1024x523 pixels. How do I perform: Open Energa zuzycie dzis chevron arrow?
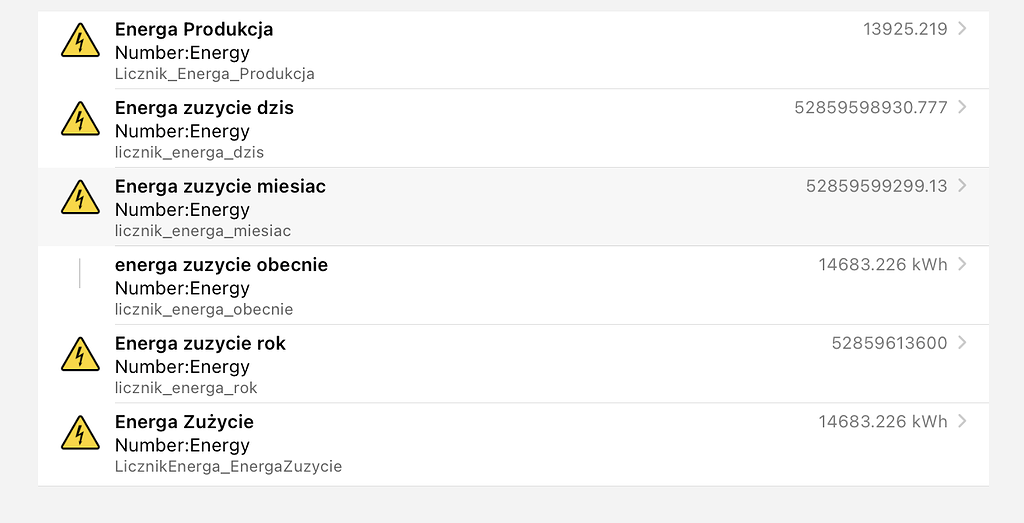(962, 107)
